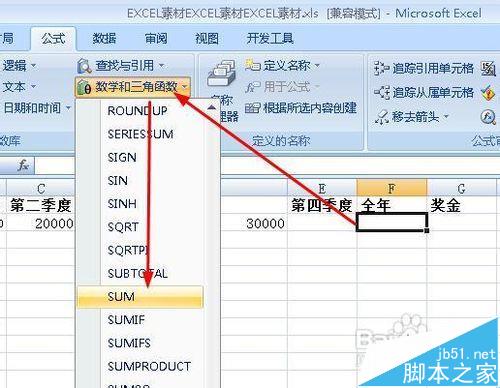500x388 pixels.
Task: Click the 用于公式 button
Action: click(x=282, y=87)
